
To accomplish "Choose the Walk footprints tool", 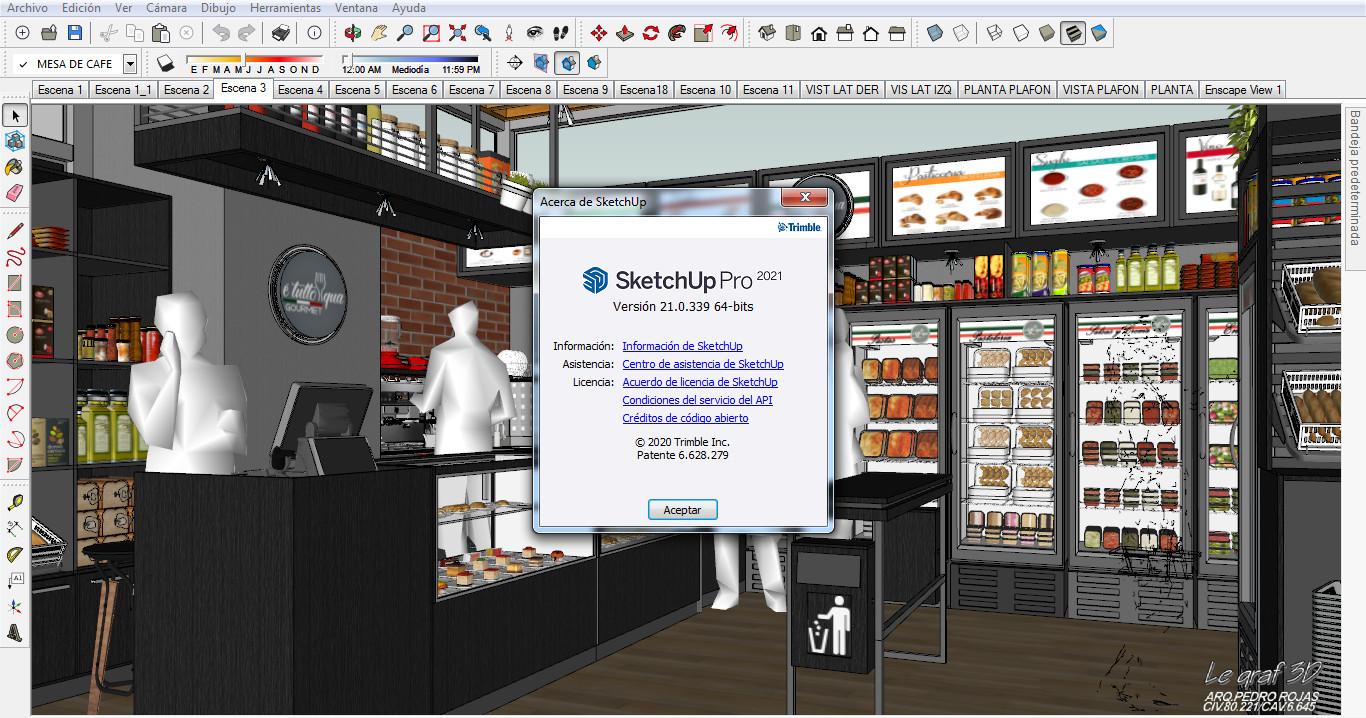I will coord(561,33).
